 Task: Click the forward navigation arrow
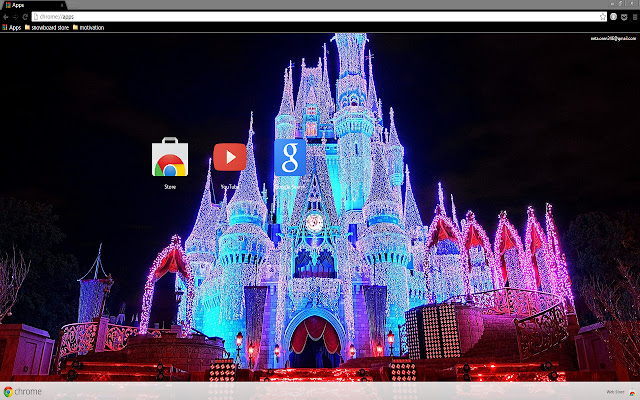[x=16, y=17]
